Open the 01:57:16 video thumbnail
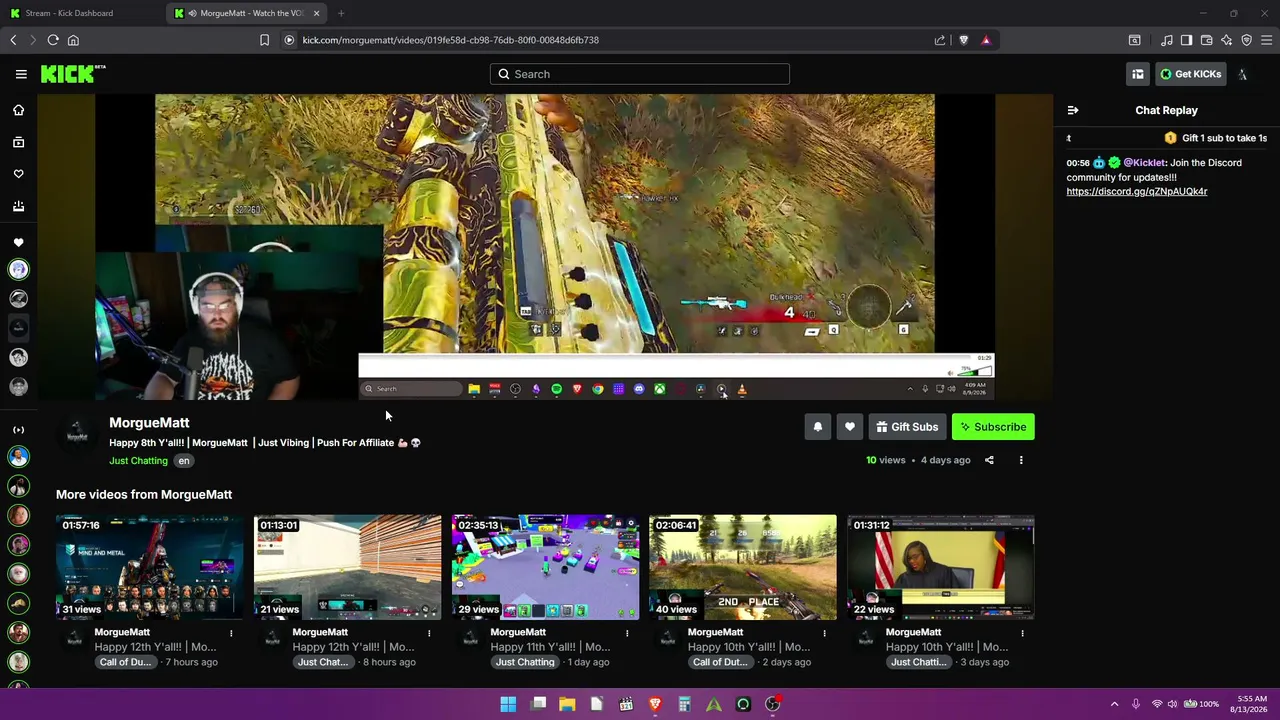Screen dimensions: 1280x720 [x=150, y=567]
